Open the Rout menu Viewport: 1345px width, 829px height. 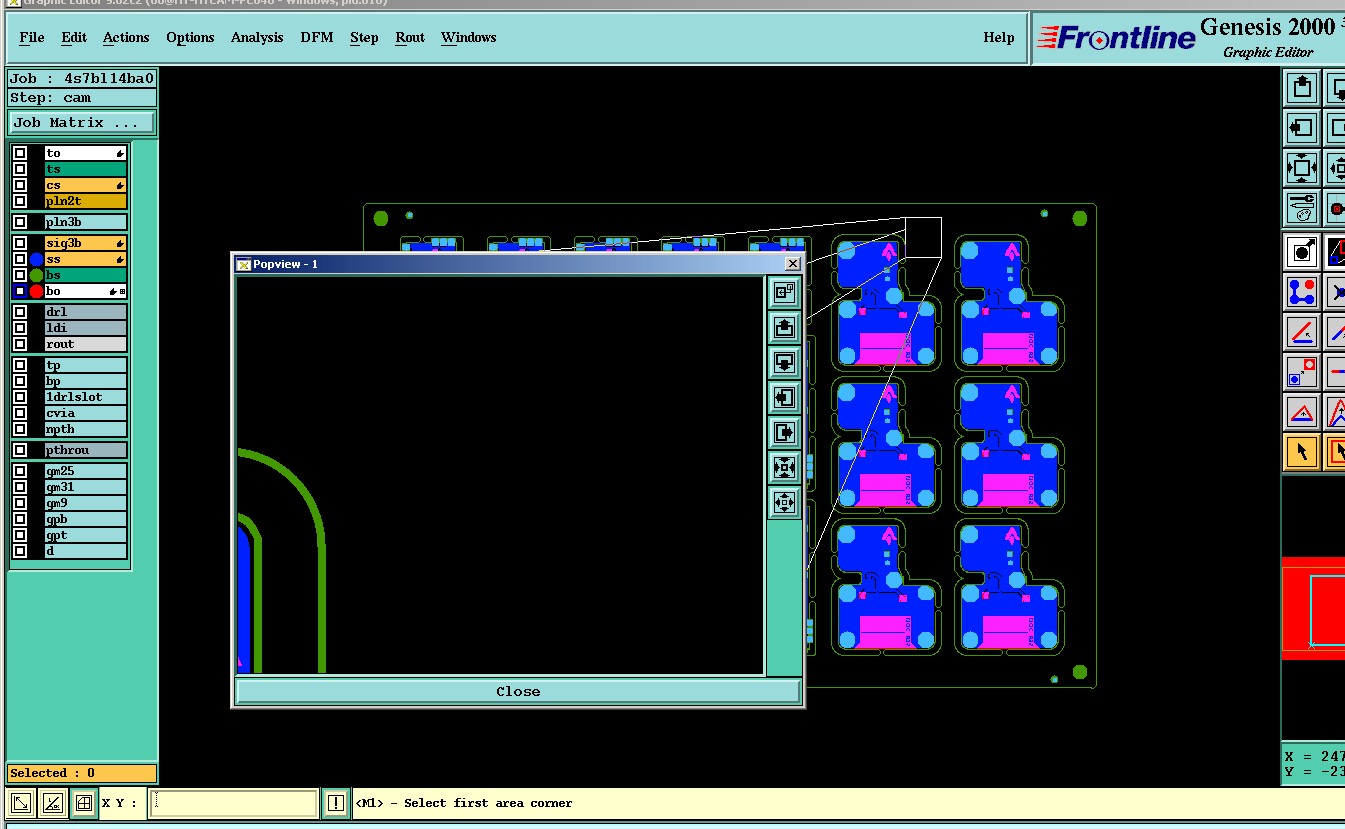click(x=410, y=37)
